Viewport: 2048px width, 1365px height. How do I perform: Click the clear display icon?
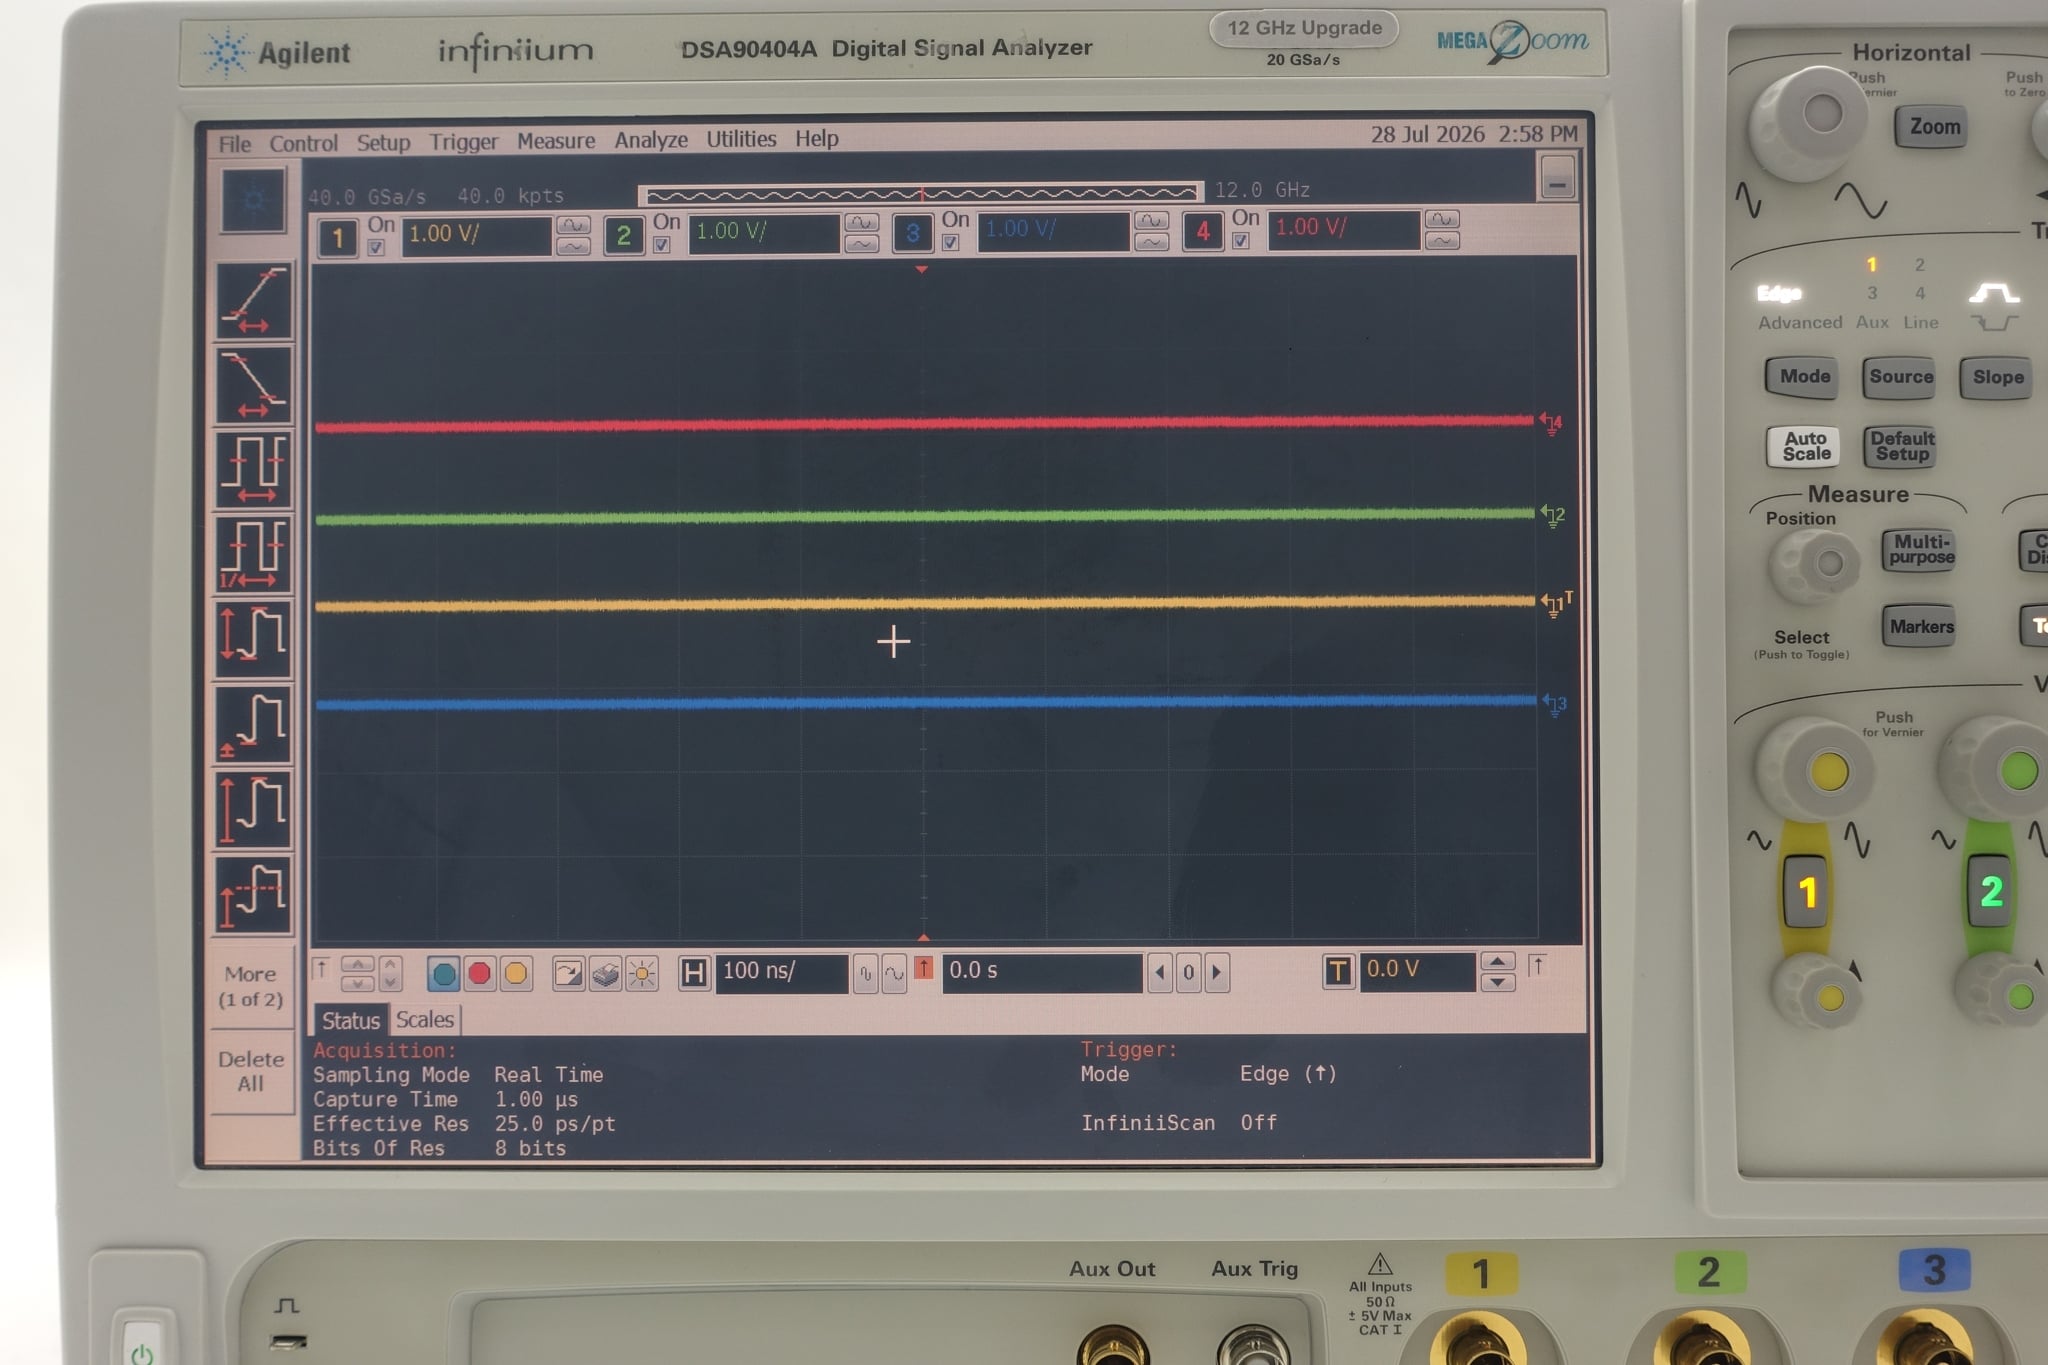point(568,973)
